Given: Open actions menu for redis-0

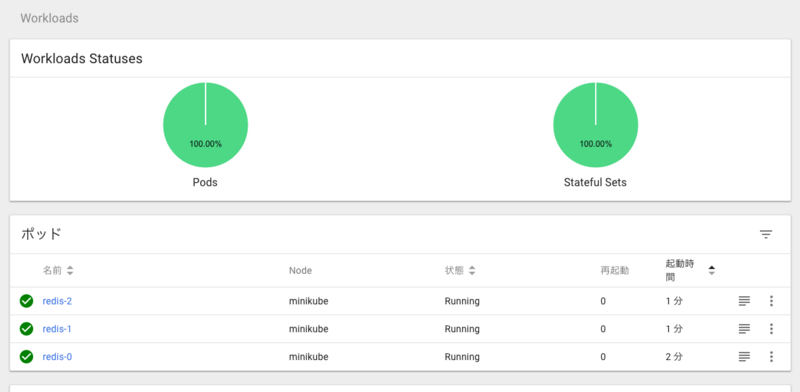Looking at the screenshot, I should (771, 356).
